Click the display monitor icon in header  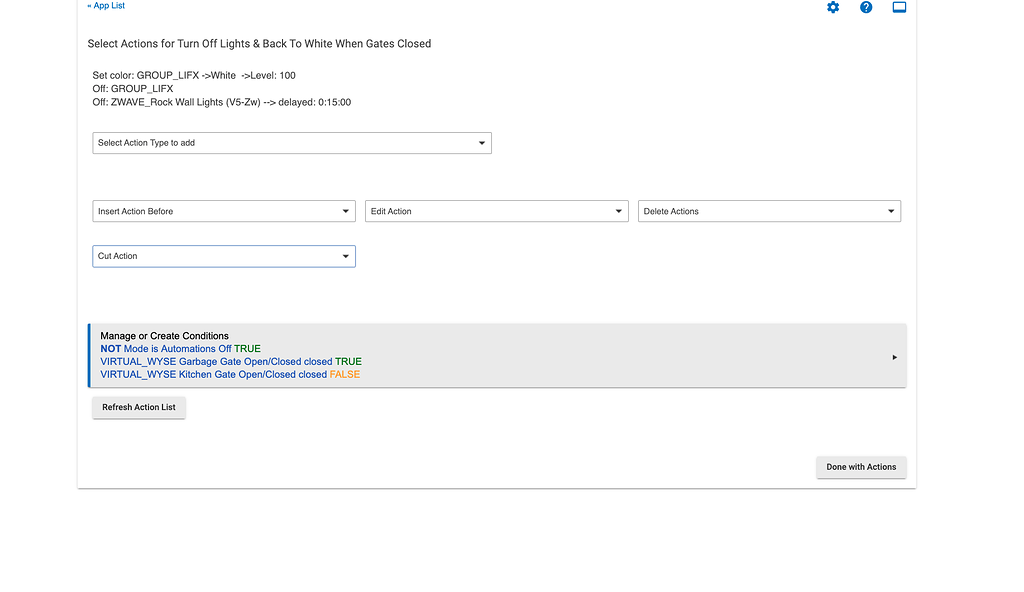click(899, 8)
